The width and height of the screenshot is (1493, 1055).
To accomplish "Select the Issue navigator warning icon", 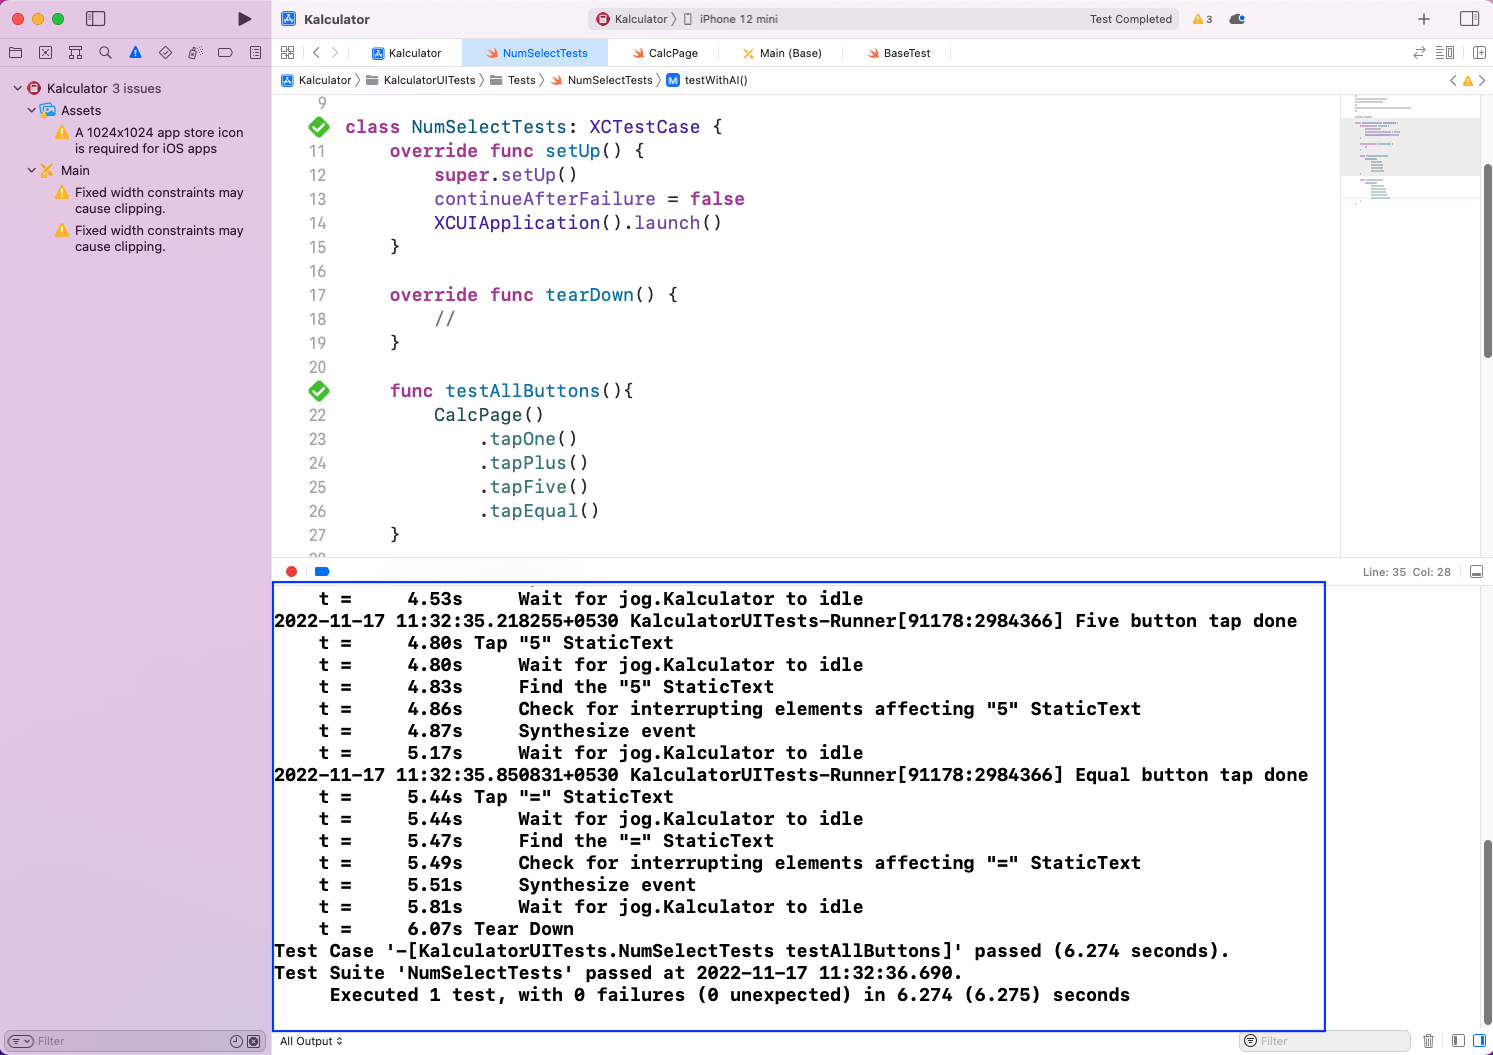I will click(x=135, y=53).
